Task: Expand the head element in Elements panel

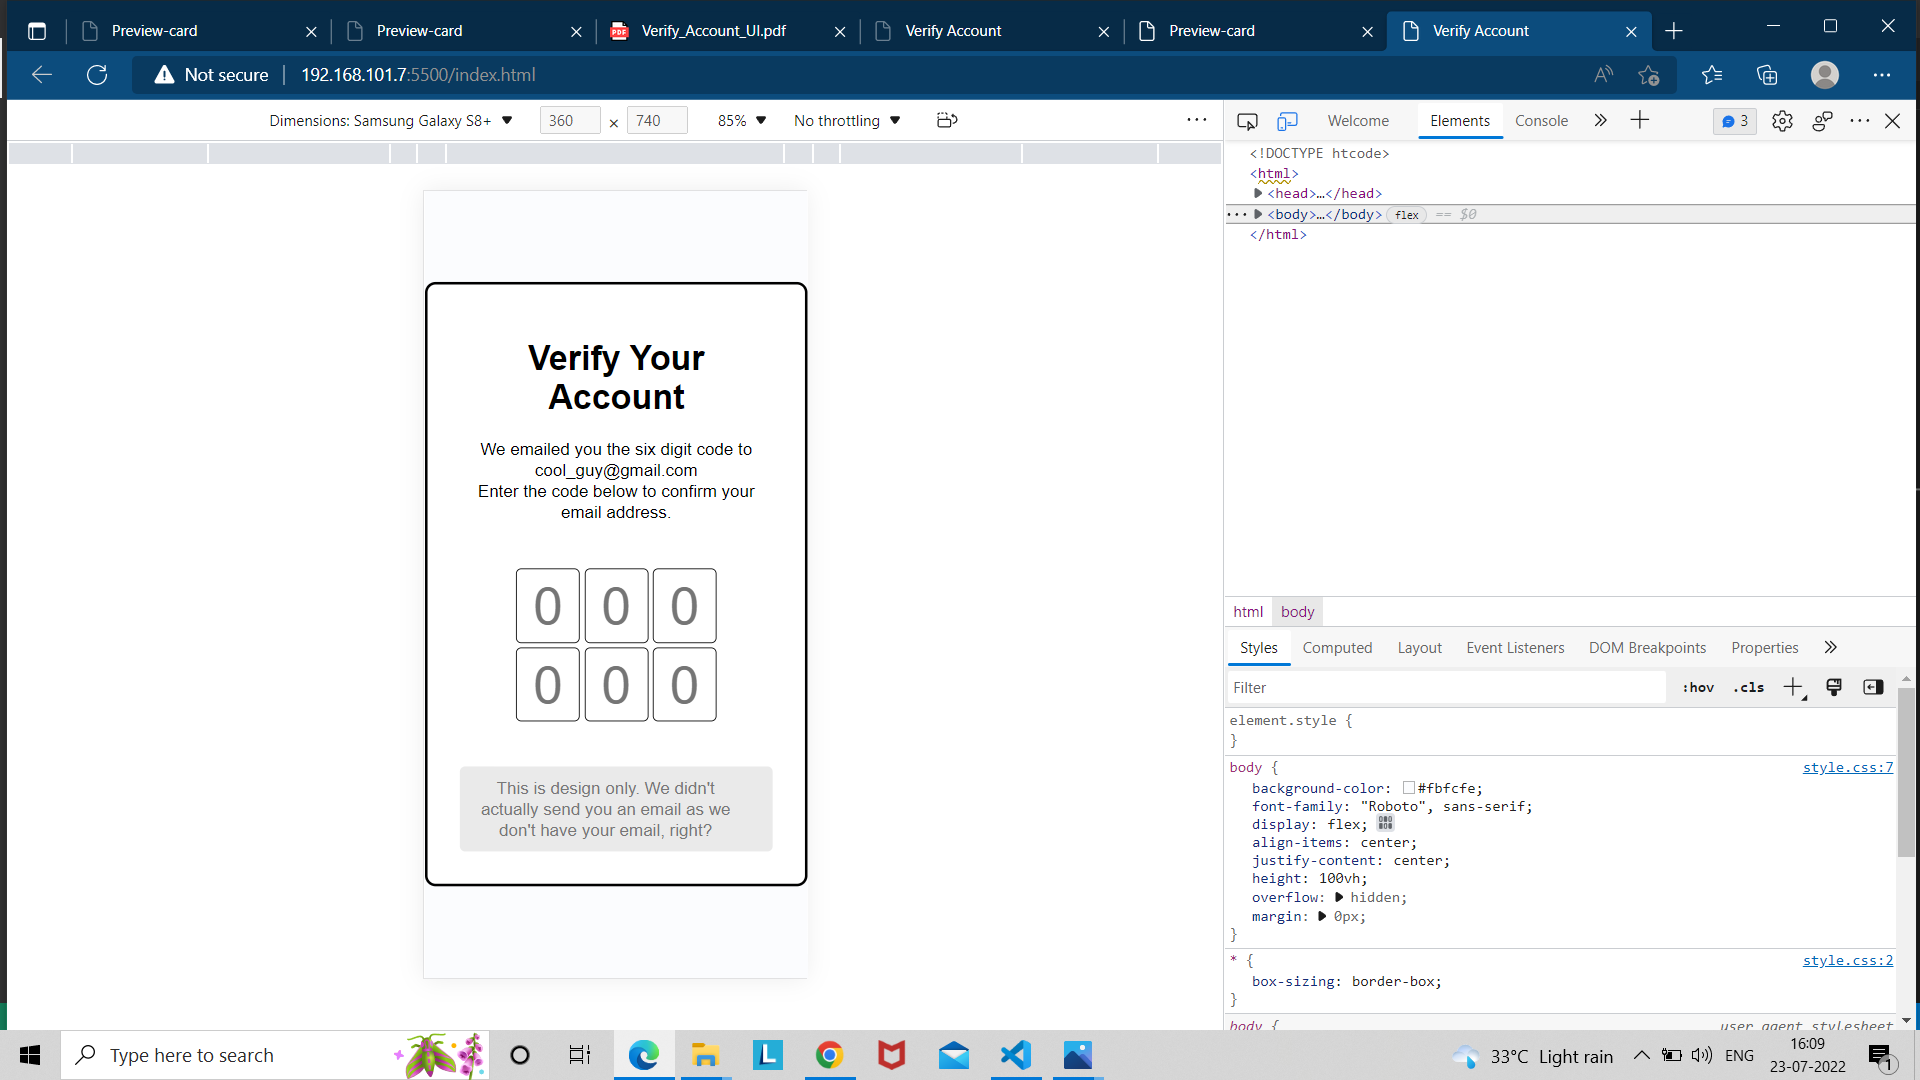Action: click(1259, 193)
